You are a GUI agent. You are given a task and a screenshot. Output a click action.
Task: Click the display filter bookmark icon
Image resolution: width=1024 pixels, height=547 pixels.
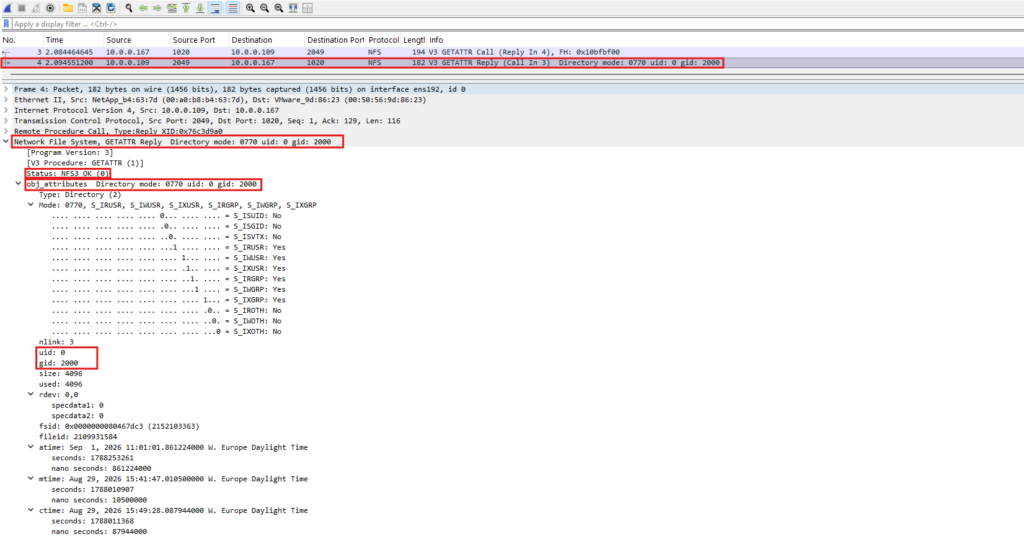(7, 24)
